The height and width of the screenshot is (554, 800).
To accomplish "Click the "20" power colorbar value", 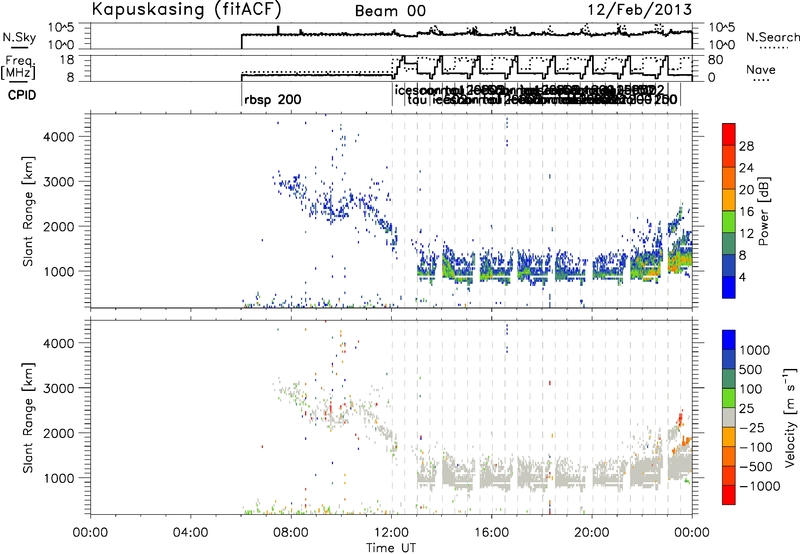I will [746, 190].
